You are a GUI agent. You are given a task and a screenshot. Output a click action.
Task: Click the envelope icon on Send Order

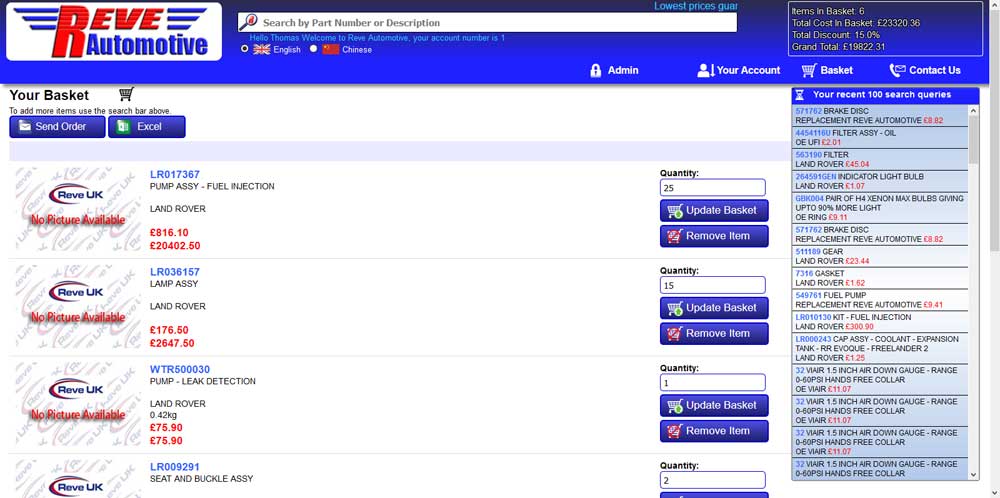pyautogui.click(x=25, y=126)
